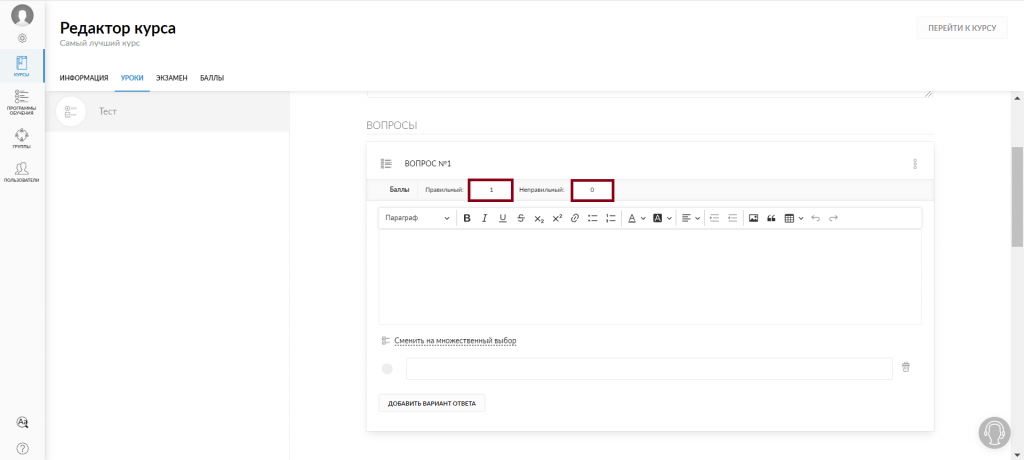Toggle bold formatting in the editor toolbar
1024x460 pixels.
[x=467, y=218]
